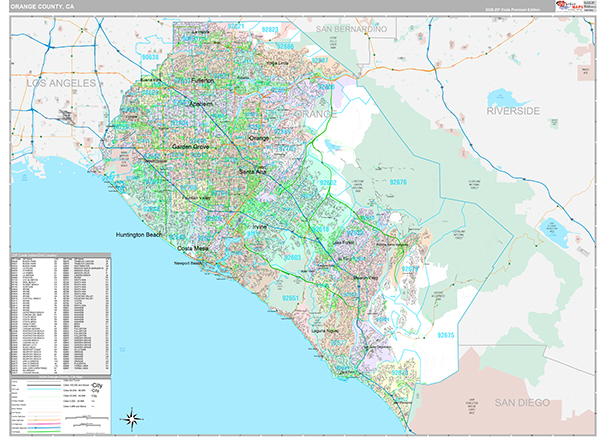Click the large City legend symbol
This screenshot has width=600, height=437.
pyautogui.click(x=98, y=384)
